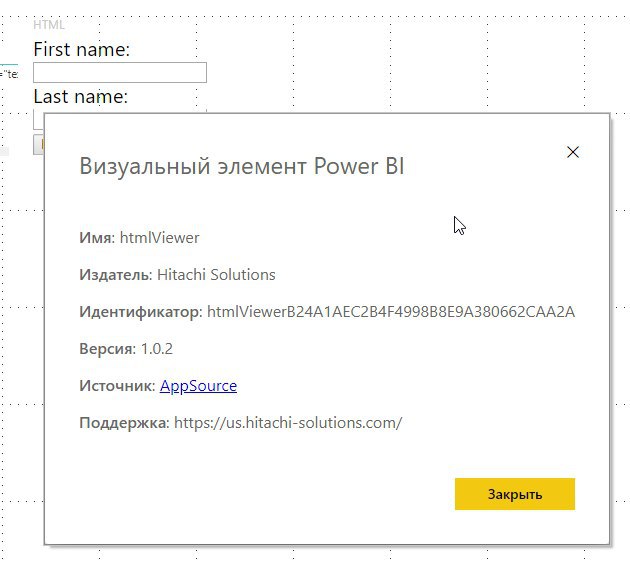
Task: Click the First name input field
Action: pos(120,72)
